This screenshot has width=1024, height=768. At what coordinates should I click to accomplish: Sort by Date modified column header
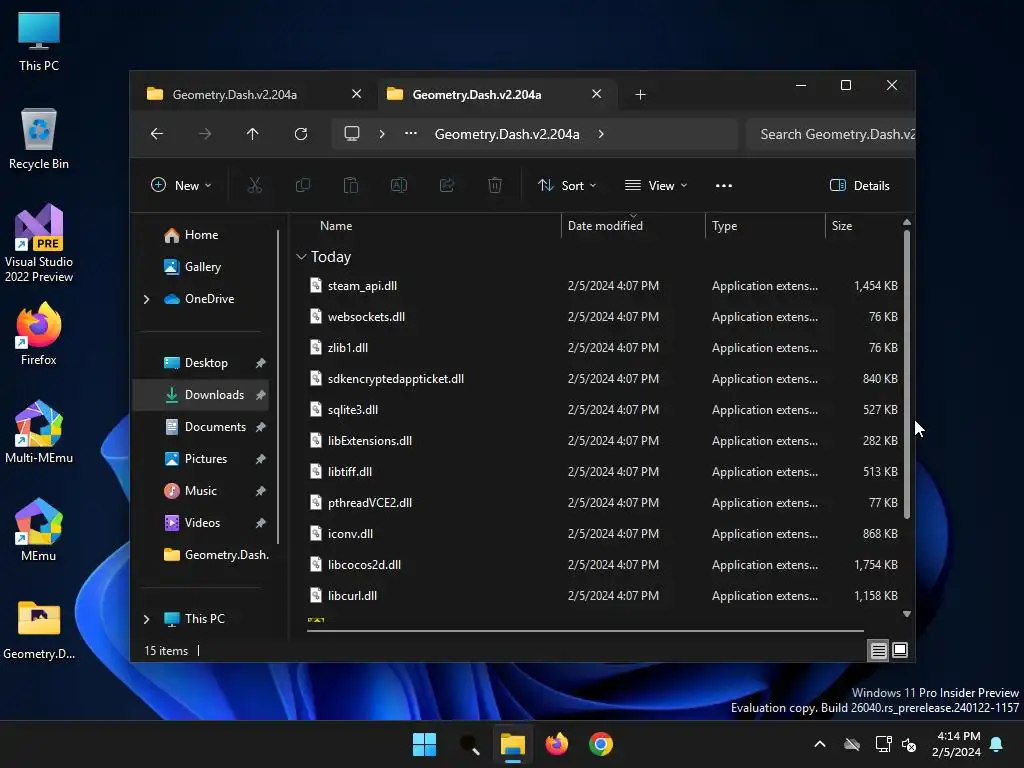coord(605,226)
